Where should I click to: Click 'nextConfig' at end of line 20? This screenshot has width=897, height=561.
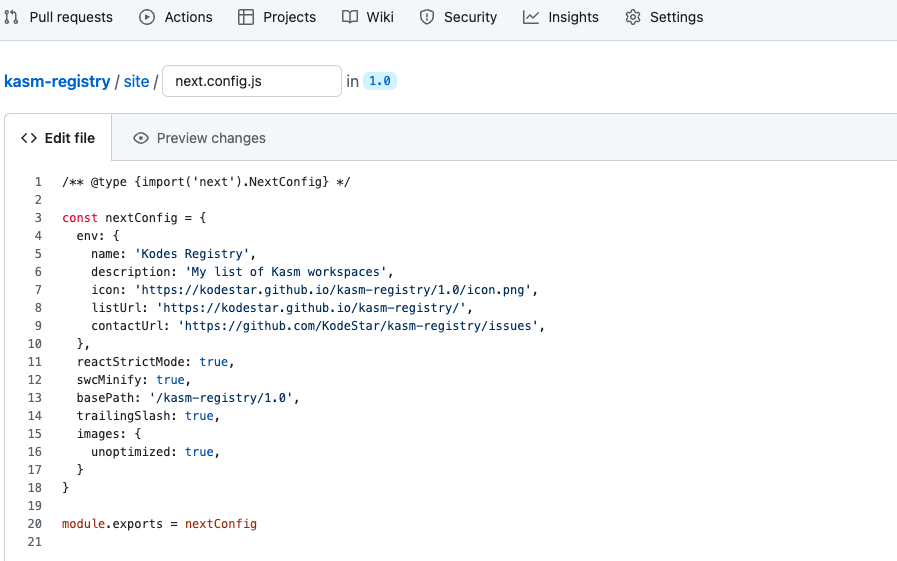click(221, 524)
